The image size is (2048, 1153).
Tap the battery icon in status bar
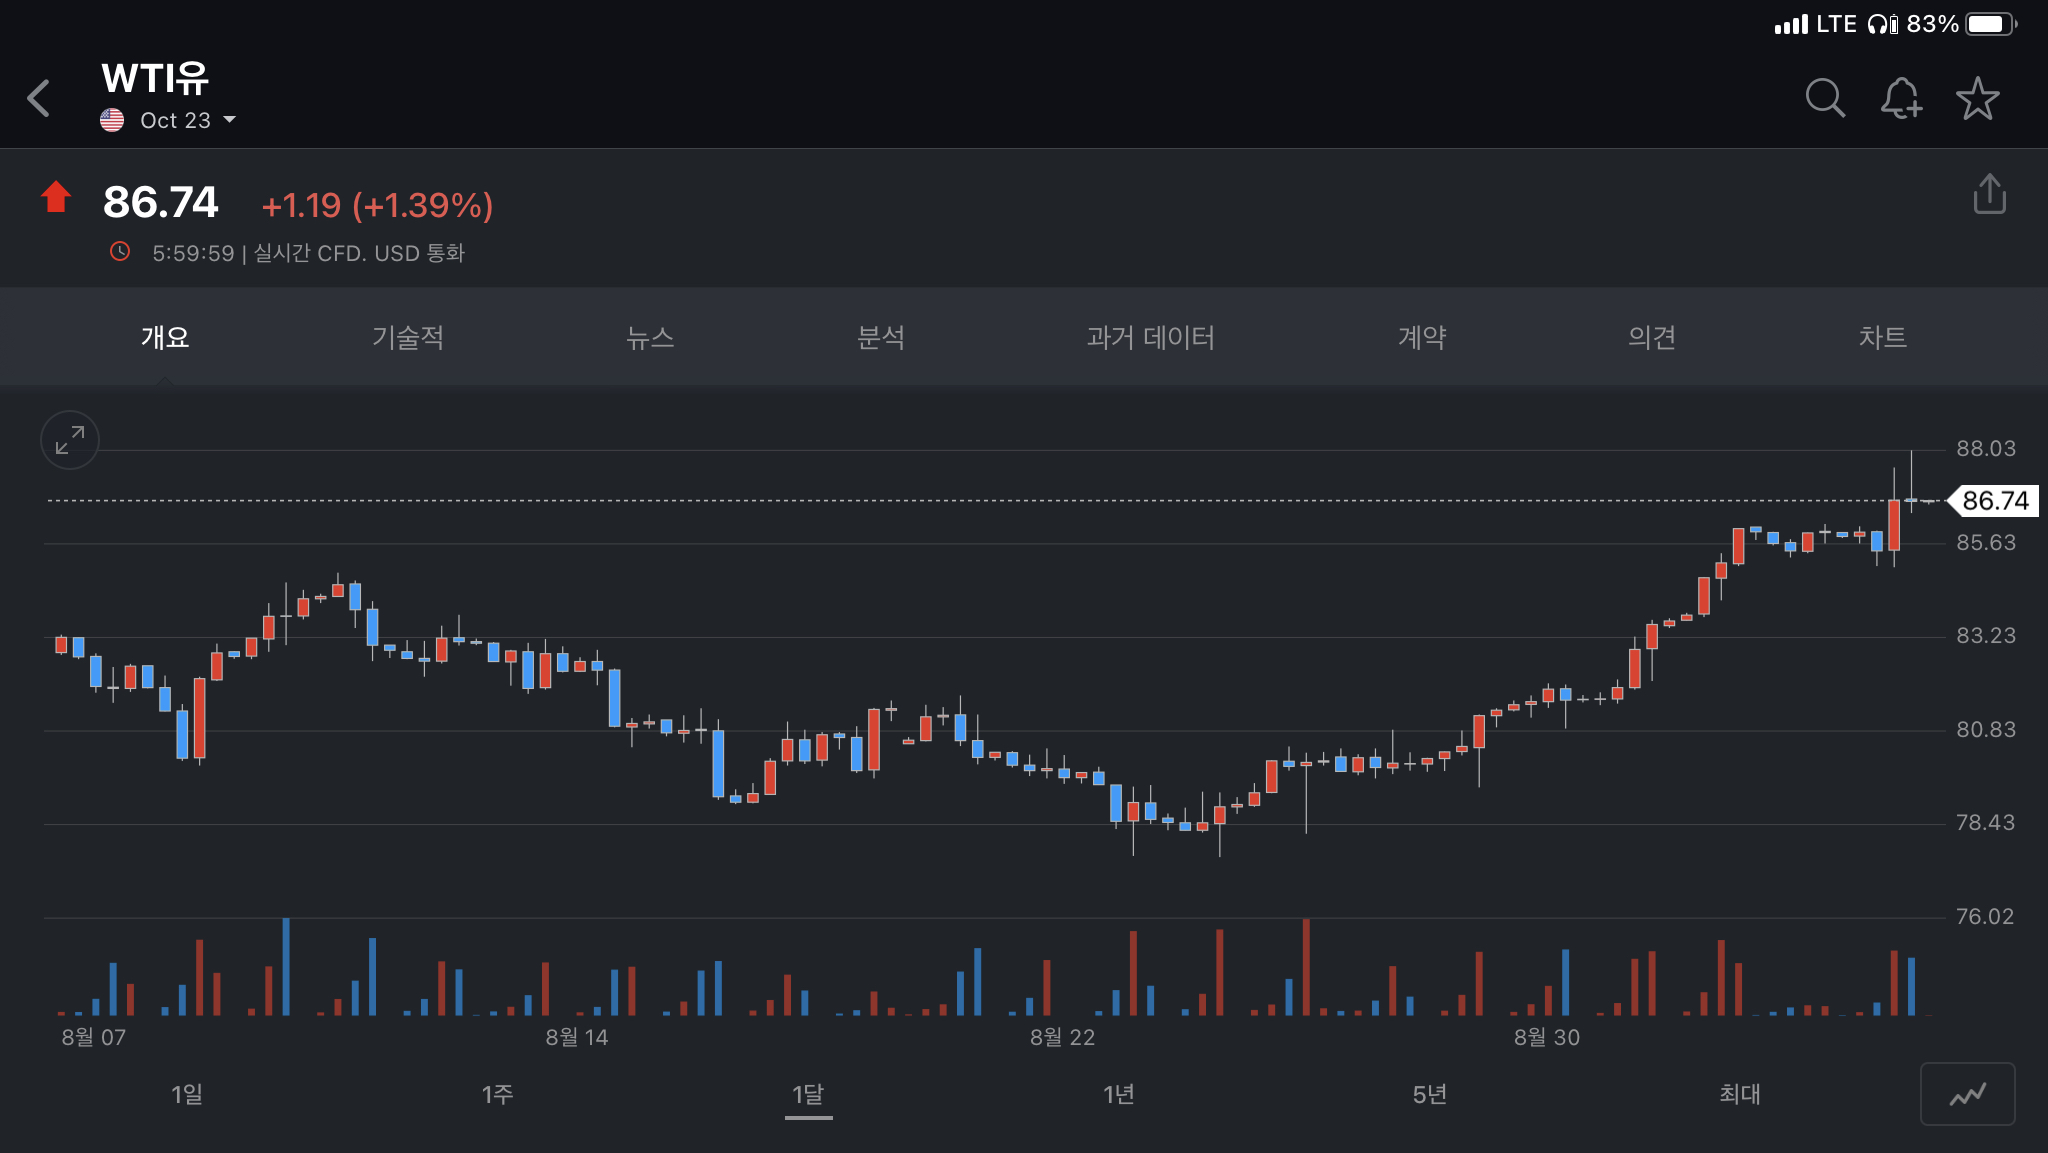(x=1991, y=24)
